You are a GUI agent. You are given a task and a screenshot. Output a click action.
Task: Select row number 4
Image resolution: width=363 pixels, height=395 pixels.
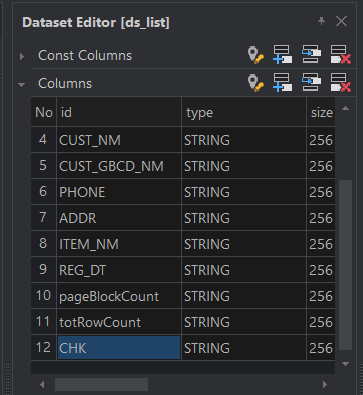[x=44, y=140]
